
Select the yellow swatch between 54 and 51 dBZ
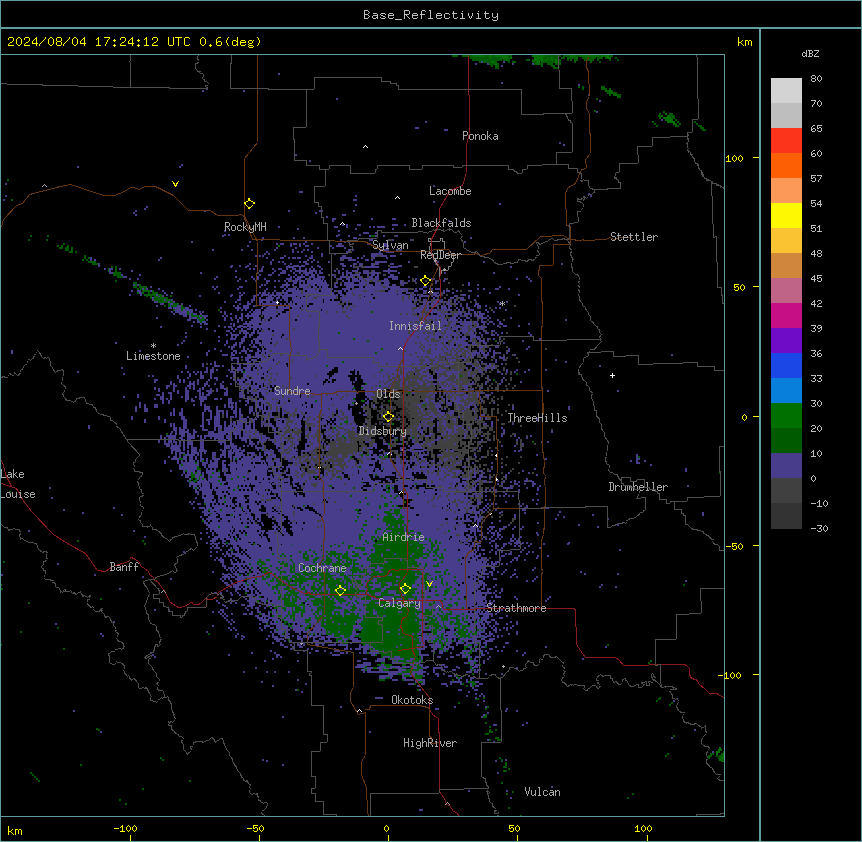(x=786, y=215)
